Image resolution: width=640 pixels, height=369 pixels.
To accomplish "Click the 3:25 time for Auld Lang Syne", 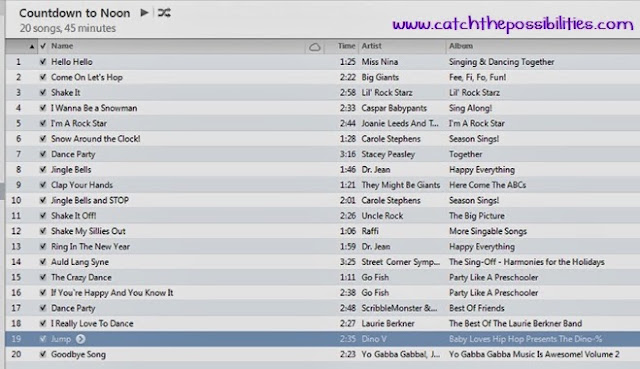I will point(348,262).
